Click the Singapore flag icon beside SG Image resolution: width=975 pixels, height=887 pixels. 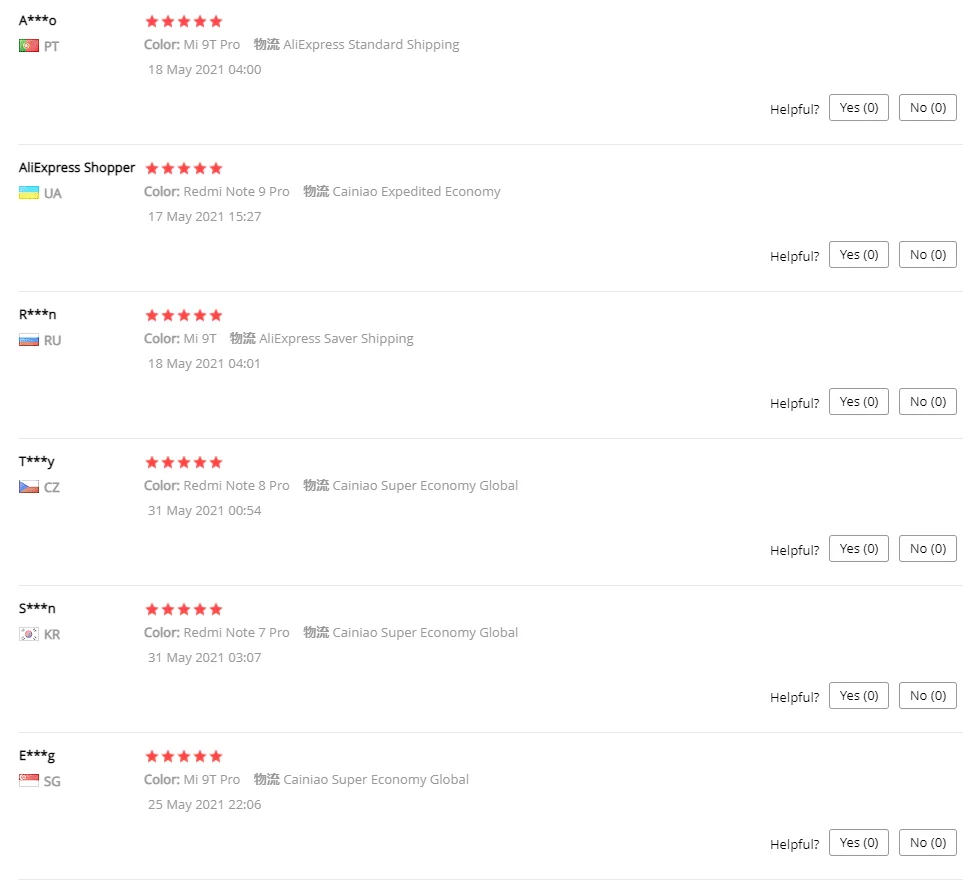[x=28, y=781]
